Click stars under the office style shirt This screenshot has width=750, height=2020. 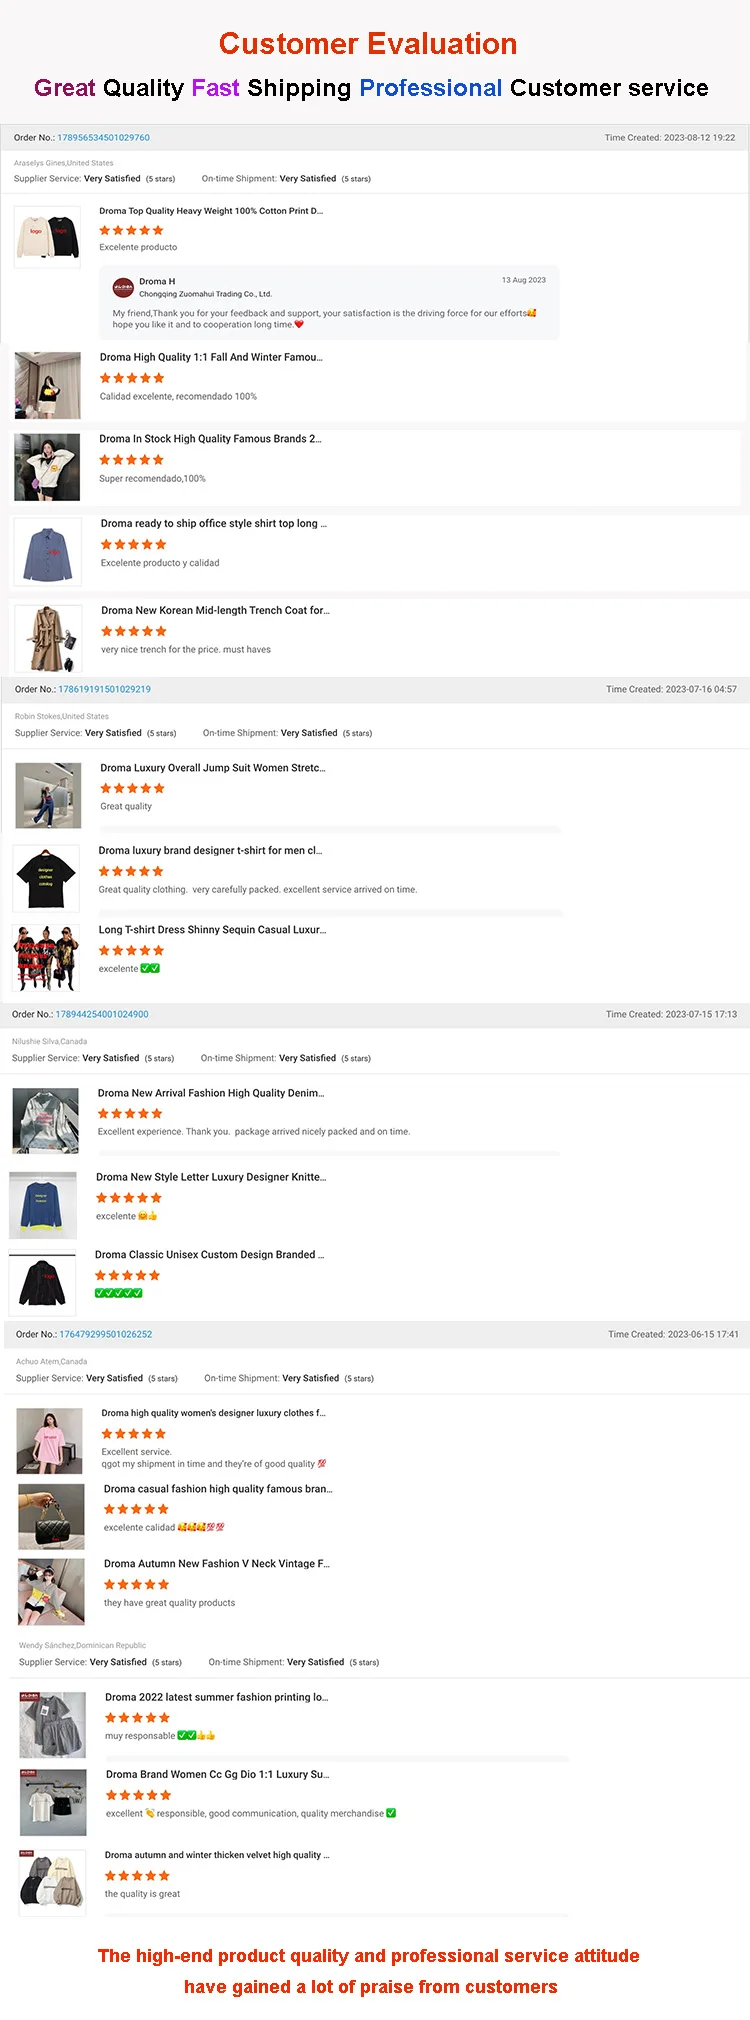[134, 545]
